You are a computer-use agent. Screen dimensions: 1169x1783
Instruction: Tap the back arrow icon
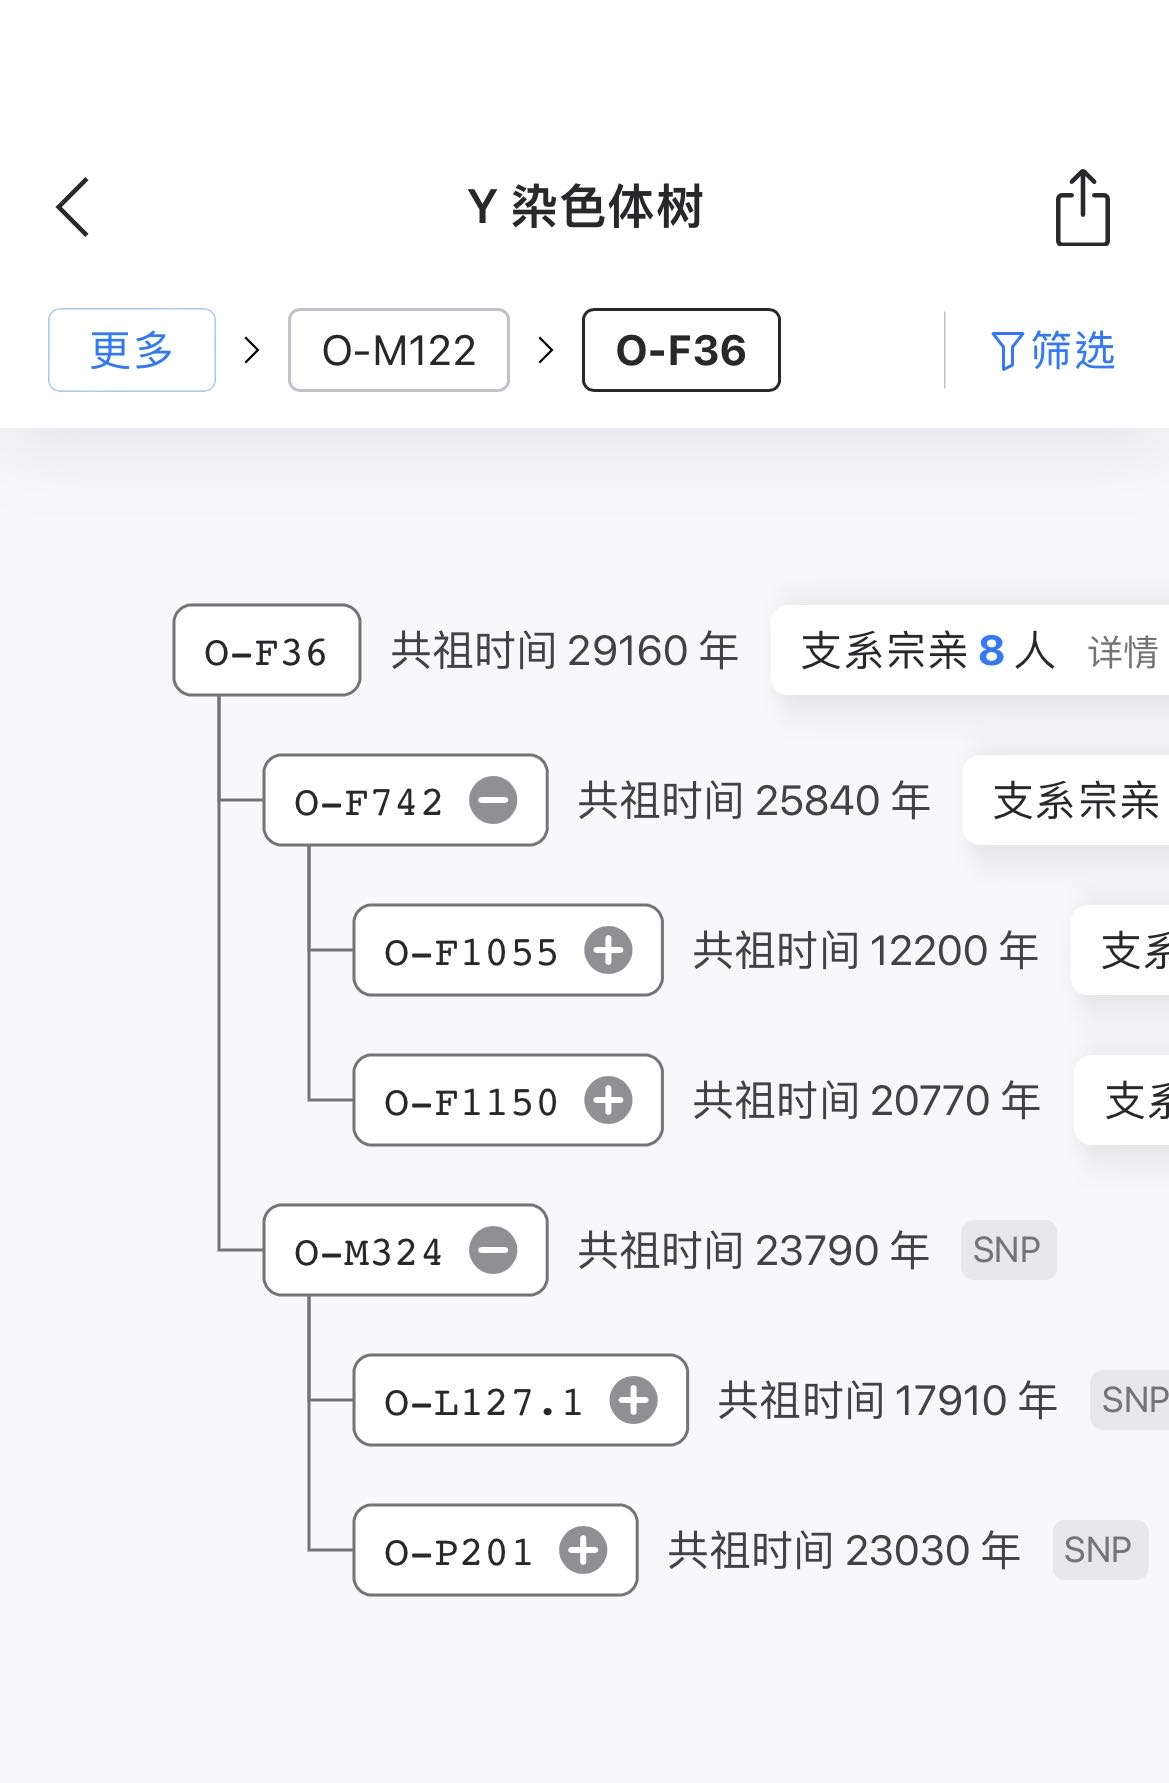[x=73, y=207]
